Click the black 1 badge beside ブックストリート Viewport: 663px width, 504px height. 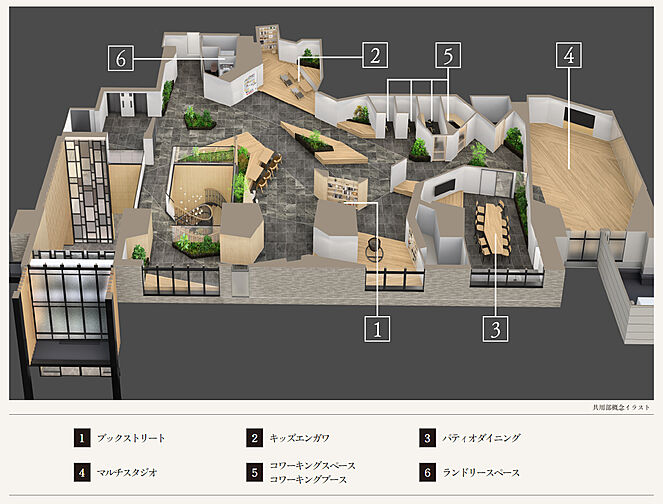pos(81,438)
